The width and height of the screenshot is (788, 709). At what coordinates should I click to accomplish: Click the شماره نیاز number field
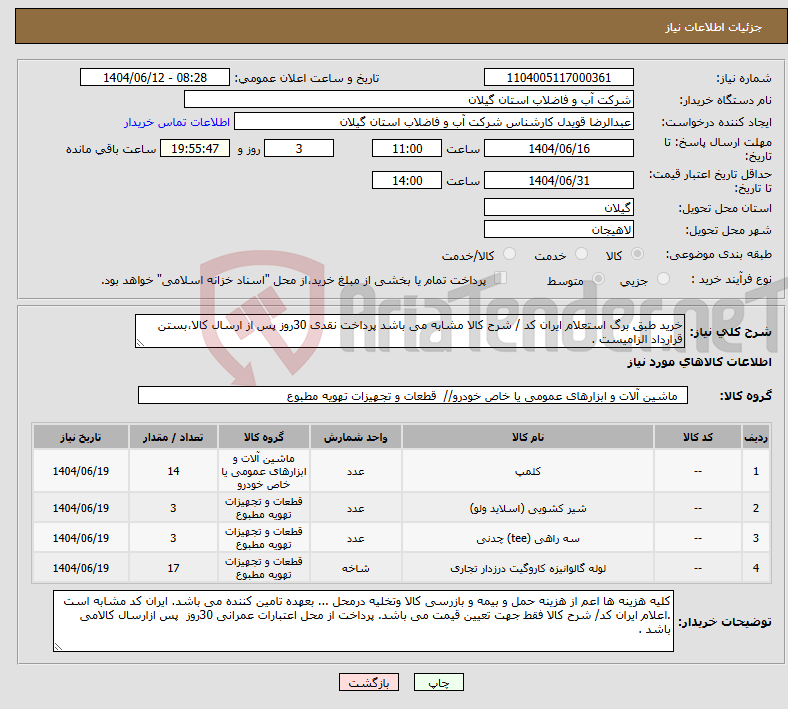(558, 78)
